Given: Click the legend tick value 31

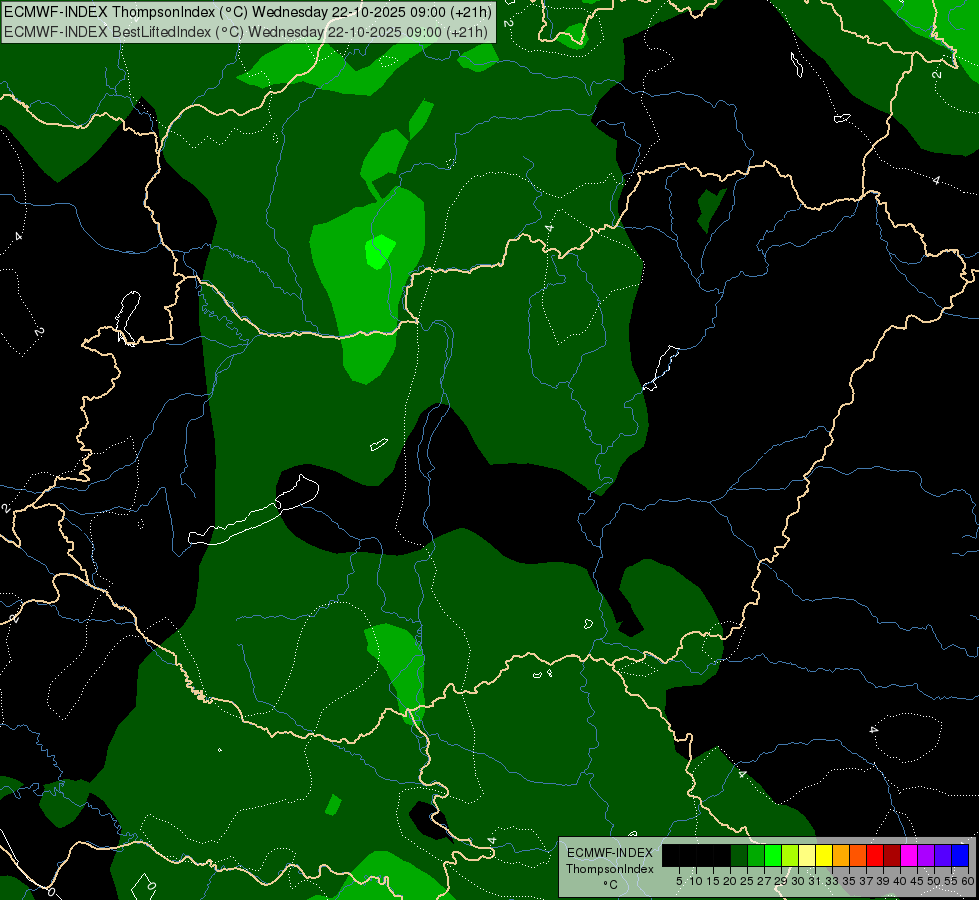Looking at the screenshot, I should coord(815,881).
